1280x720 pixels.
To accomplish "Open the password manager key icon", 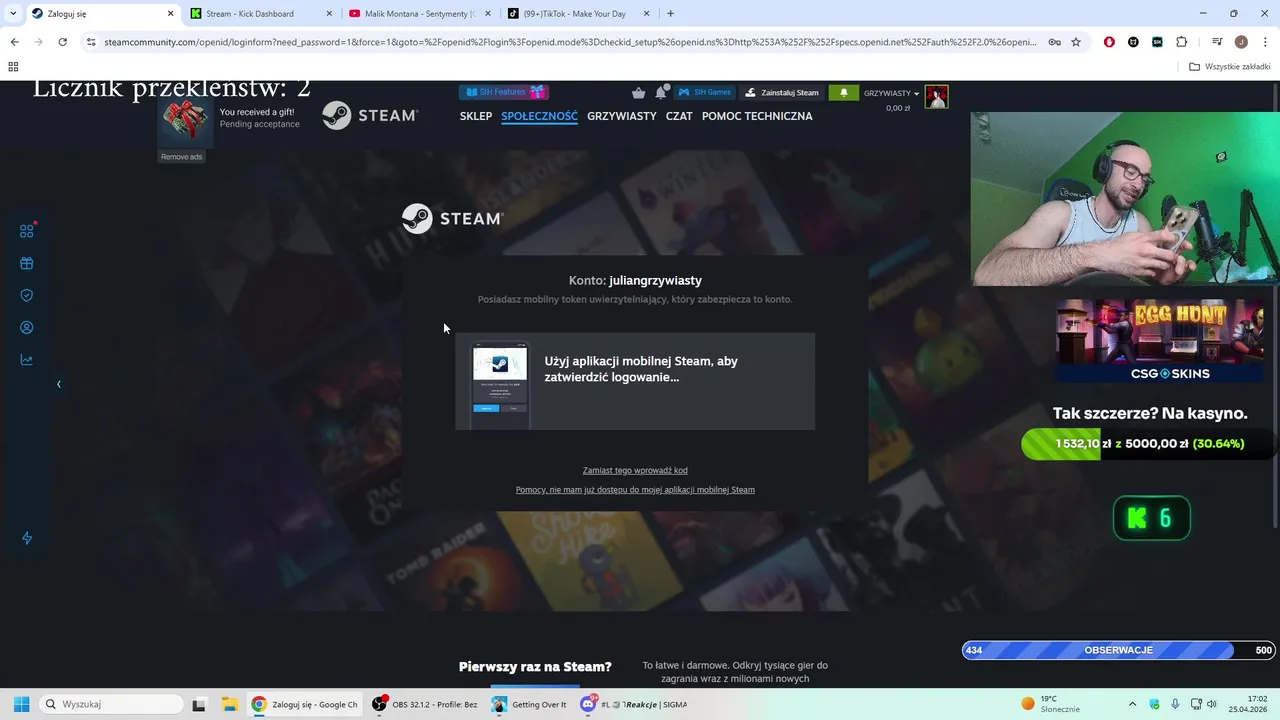I will pyautogui.click(x=1055, y=42).
